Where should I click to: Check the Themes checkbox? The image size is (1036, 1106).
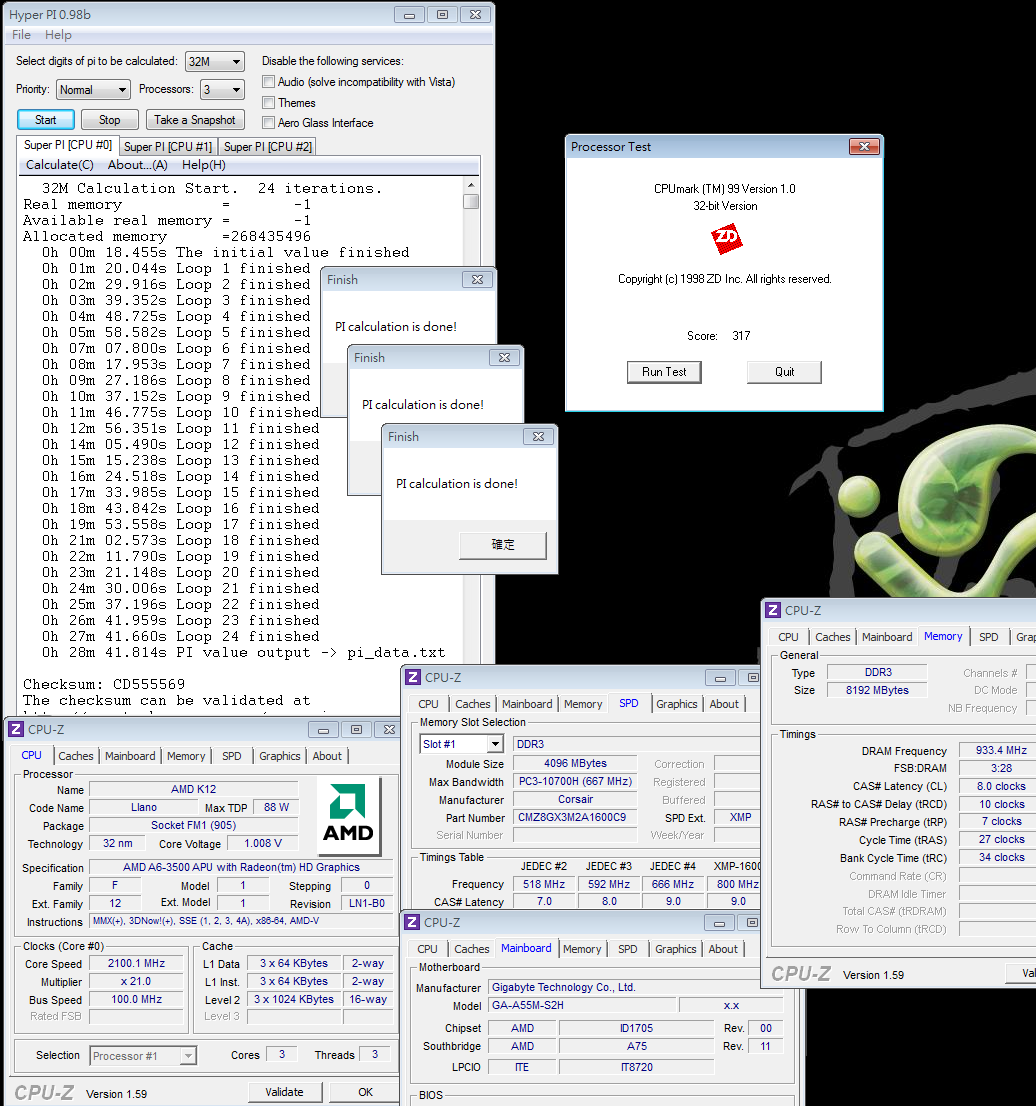click(268, 102)
